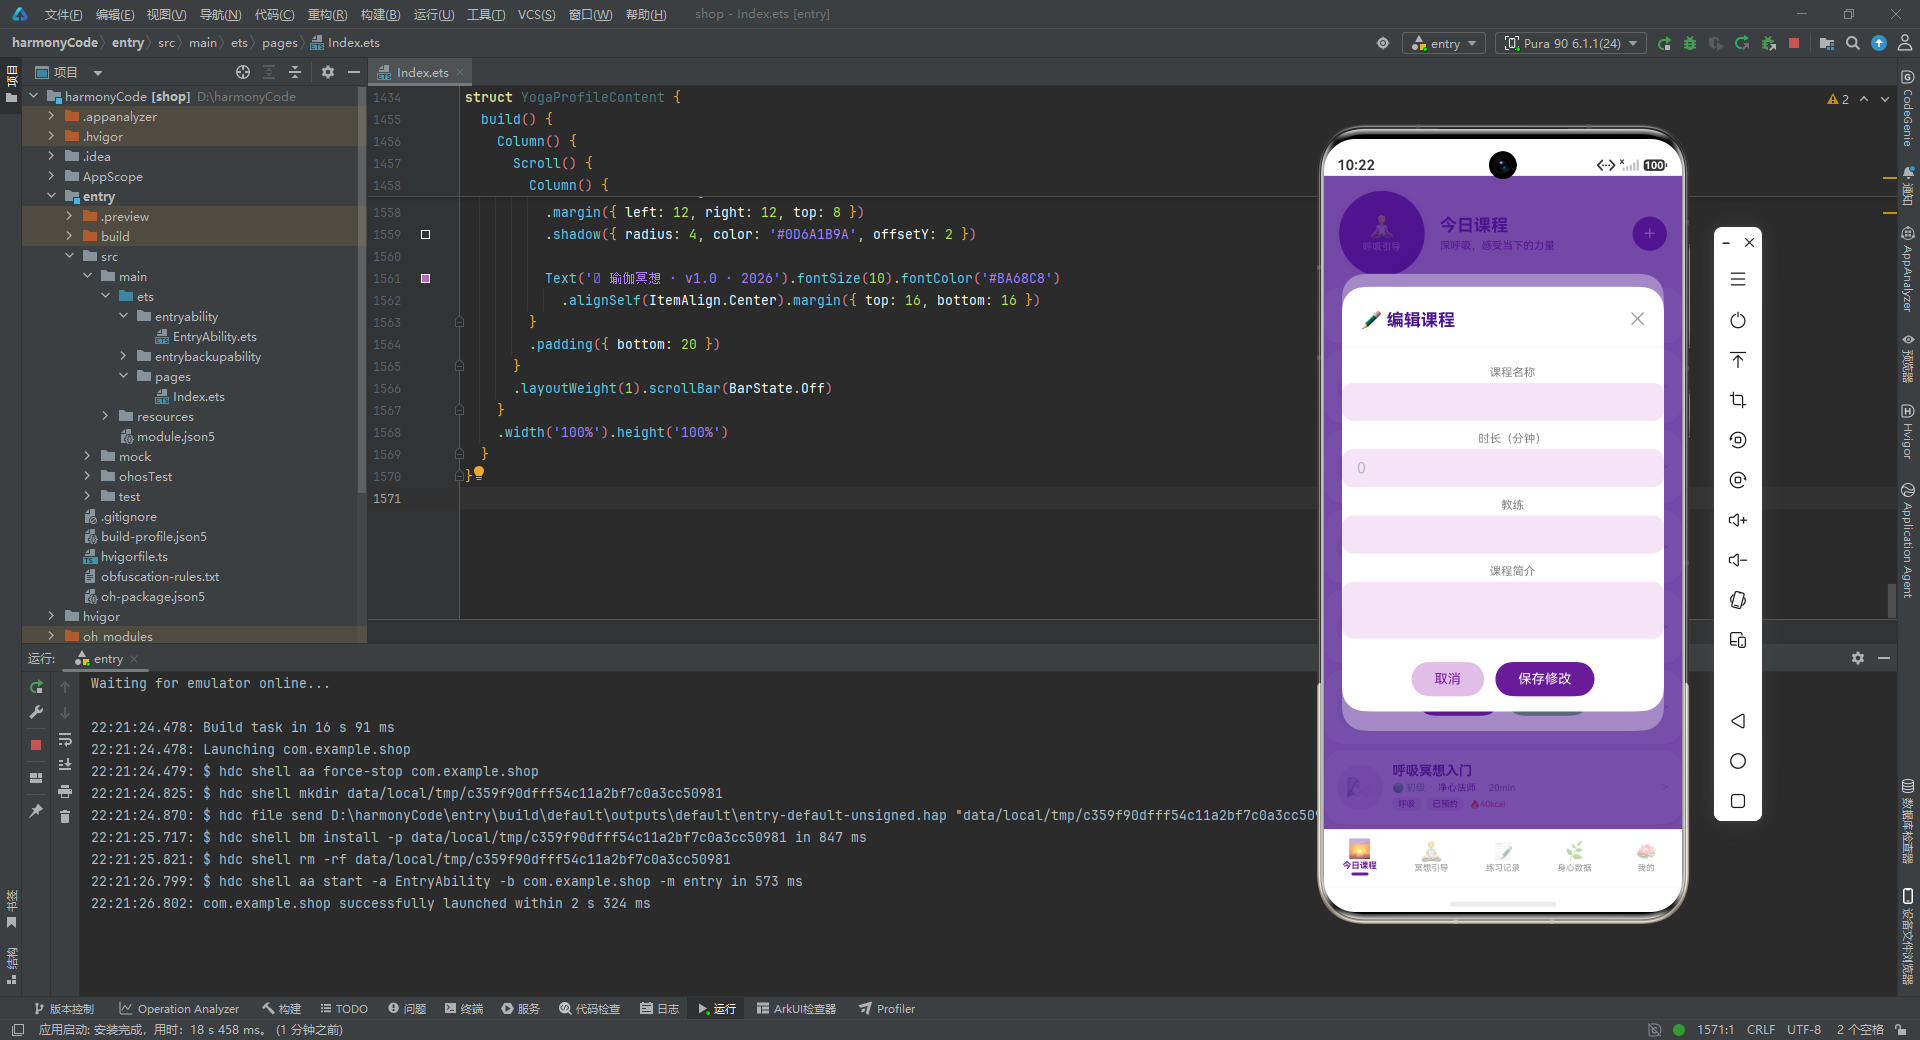1920x1040 pixels.
Task: Expand the ohosTest folder
Action: [87, 476]
